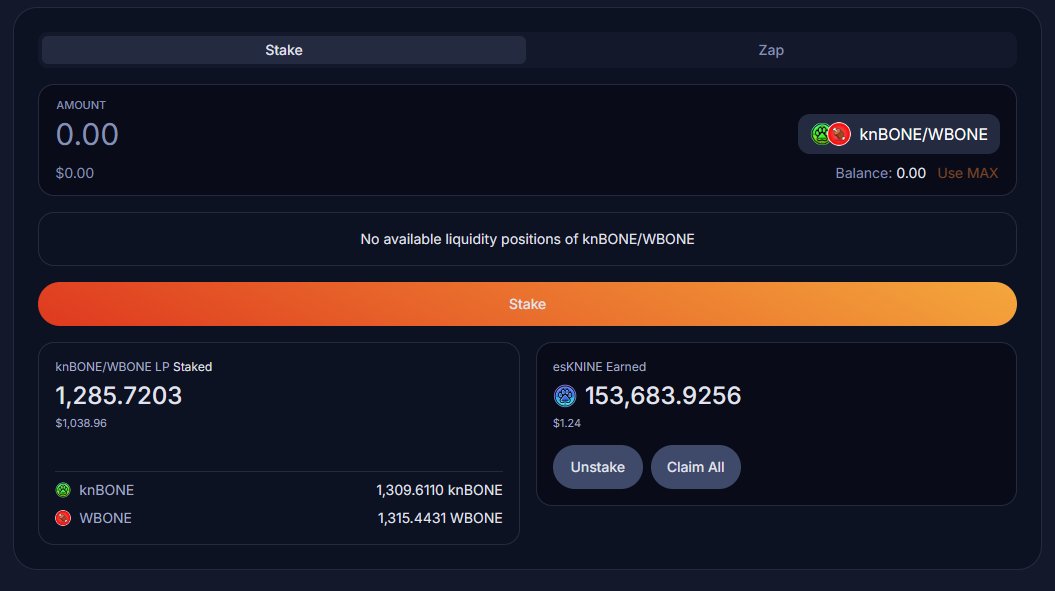Click knBONE/WBONE LP Staked heading
1055x591 pixels.
(133, 367)
